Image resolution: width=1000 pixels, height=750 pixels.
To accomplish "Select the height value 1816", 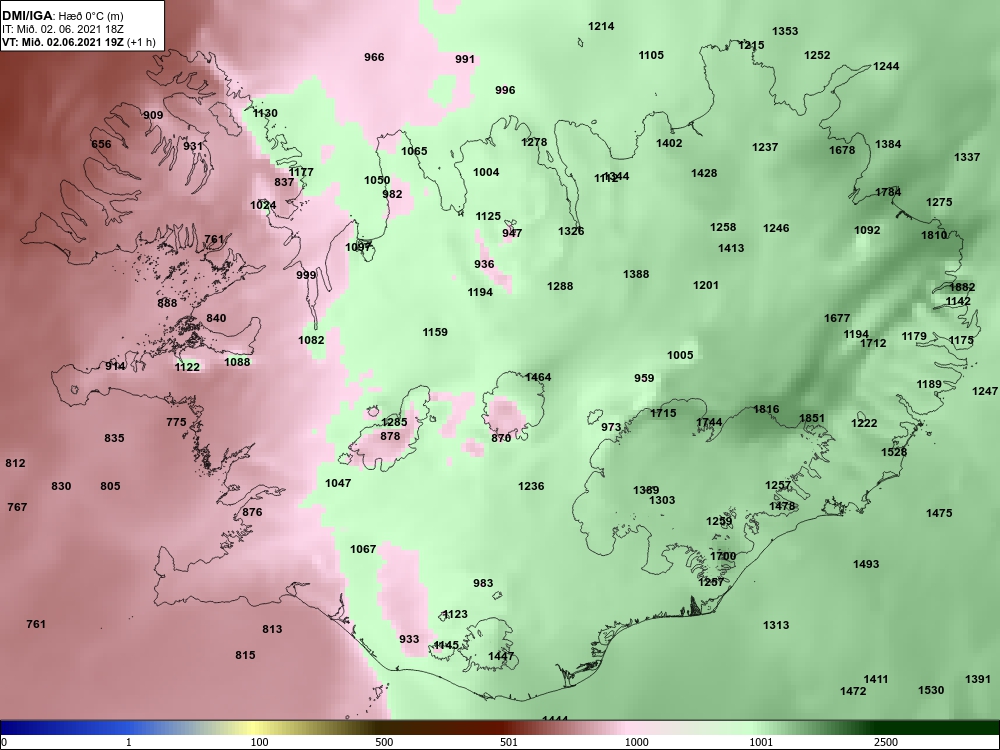I will [x=766, y=409].
